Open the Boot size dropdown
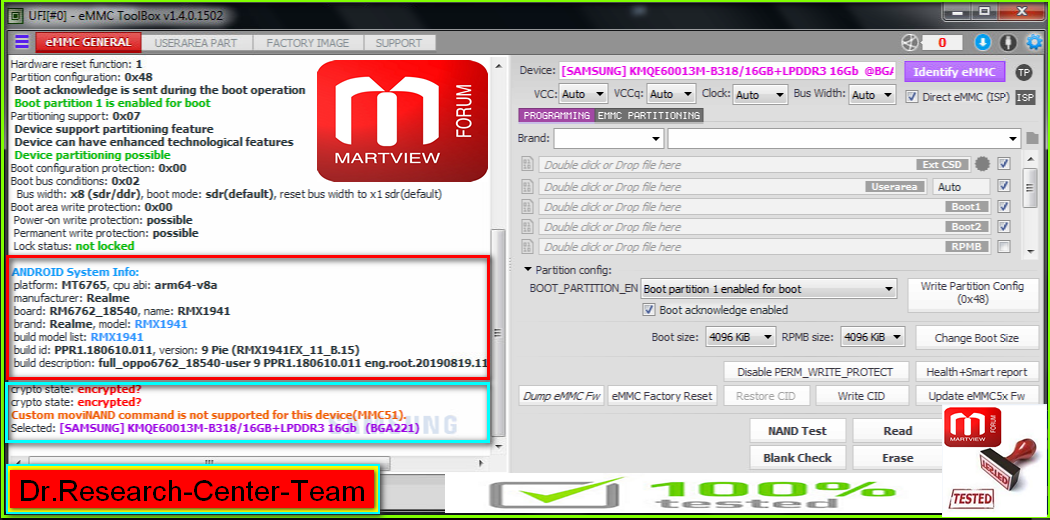Viewport: 1050px width, 520px height. pos(741,337)
